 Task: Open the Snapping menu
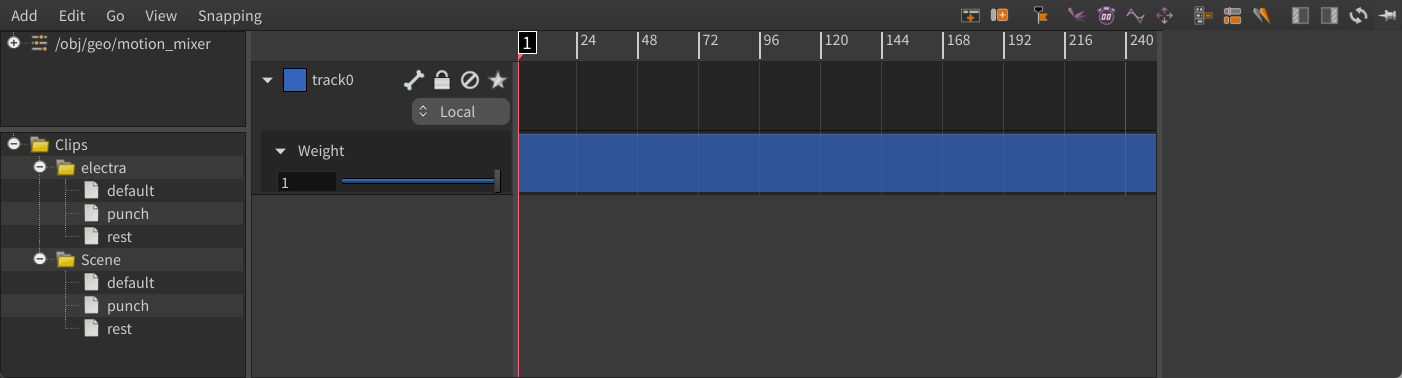(230, 16)
